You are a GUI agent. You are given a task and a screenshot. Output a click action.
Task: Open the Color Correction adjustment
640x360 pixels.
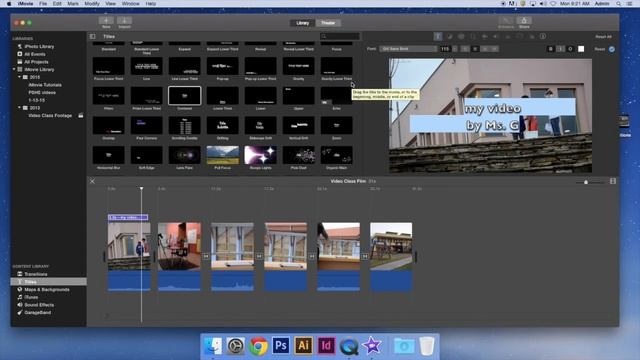pos(461,36)
